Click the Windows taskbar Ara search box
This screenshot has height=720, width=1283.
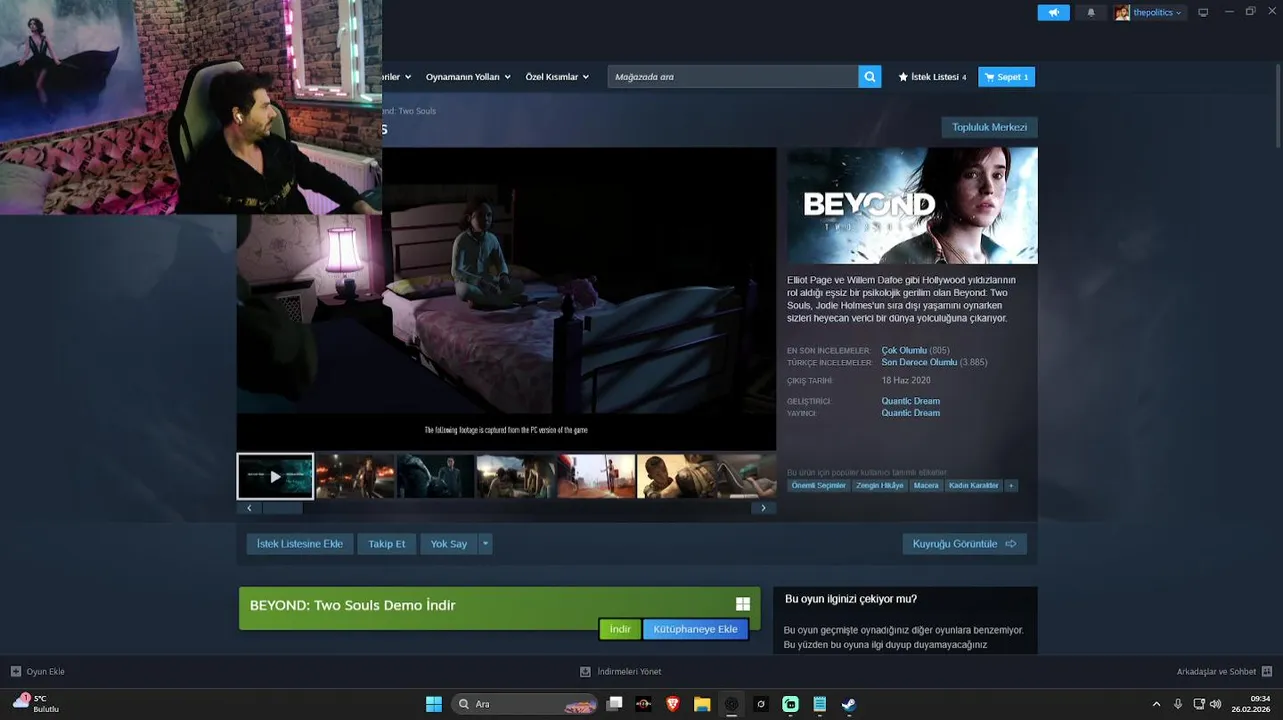pyautogui.click(x=524, y=704)
